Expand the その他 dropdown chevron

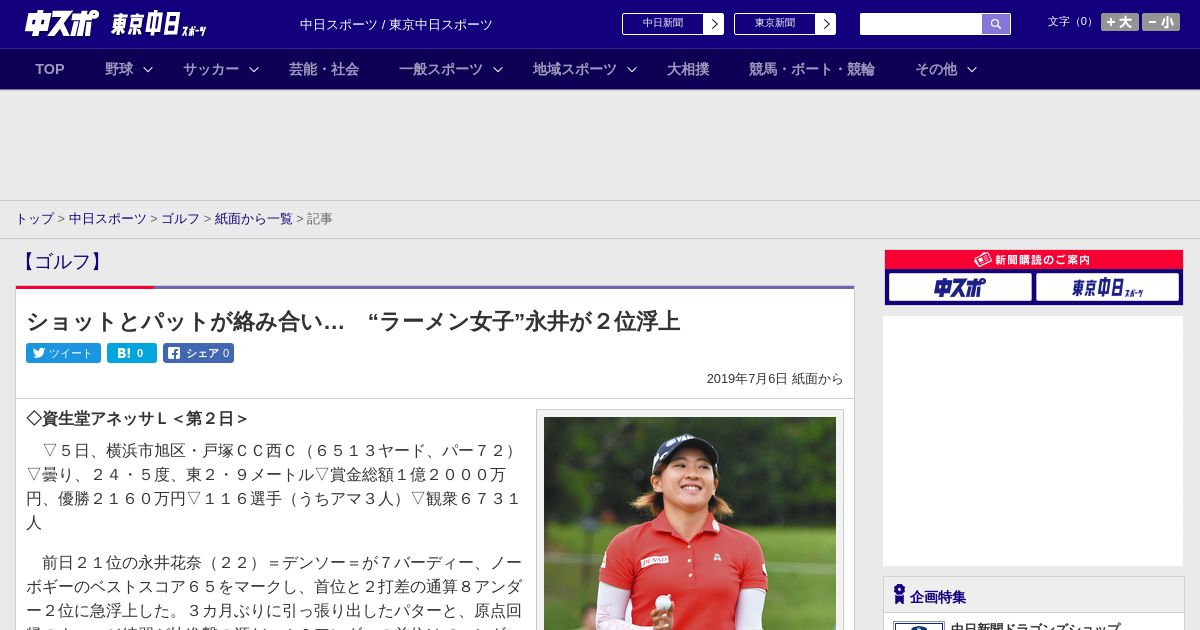tap(972, 69)
